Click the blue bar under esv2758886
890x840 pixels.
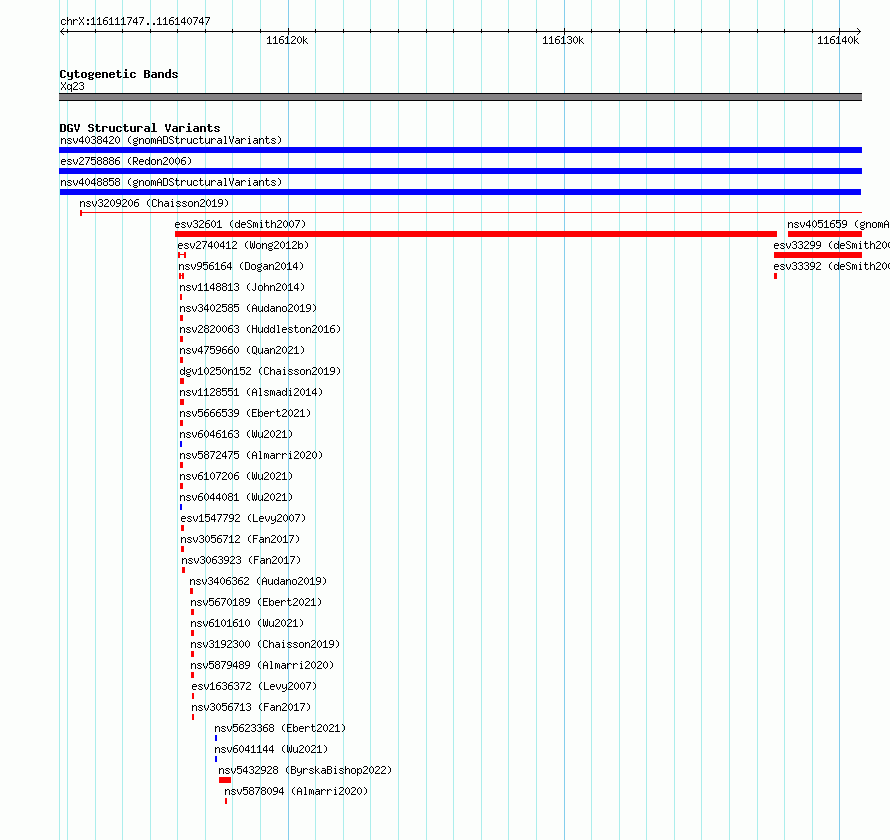tap(460, 171)
